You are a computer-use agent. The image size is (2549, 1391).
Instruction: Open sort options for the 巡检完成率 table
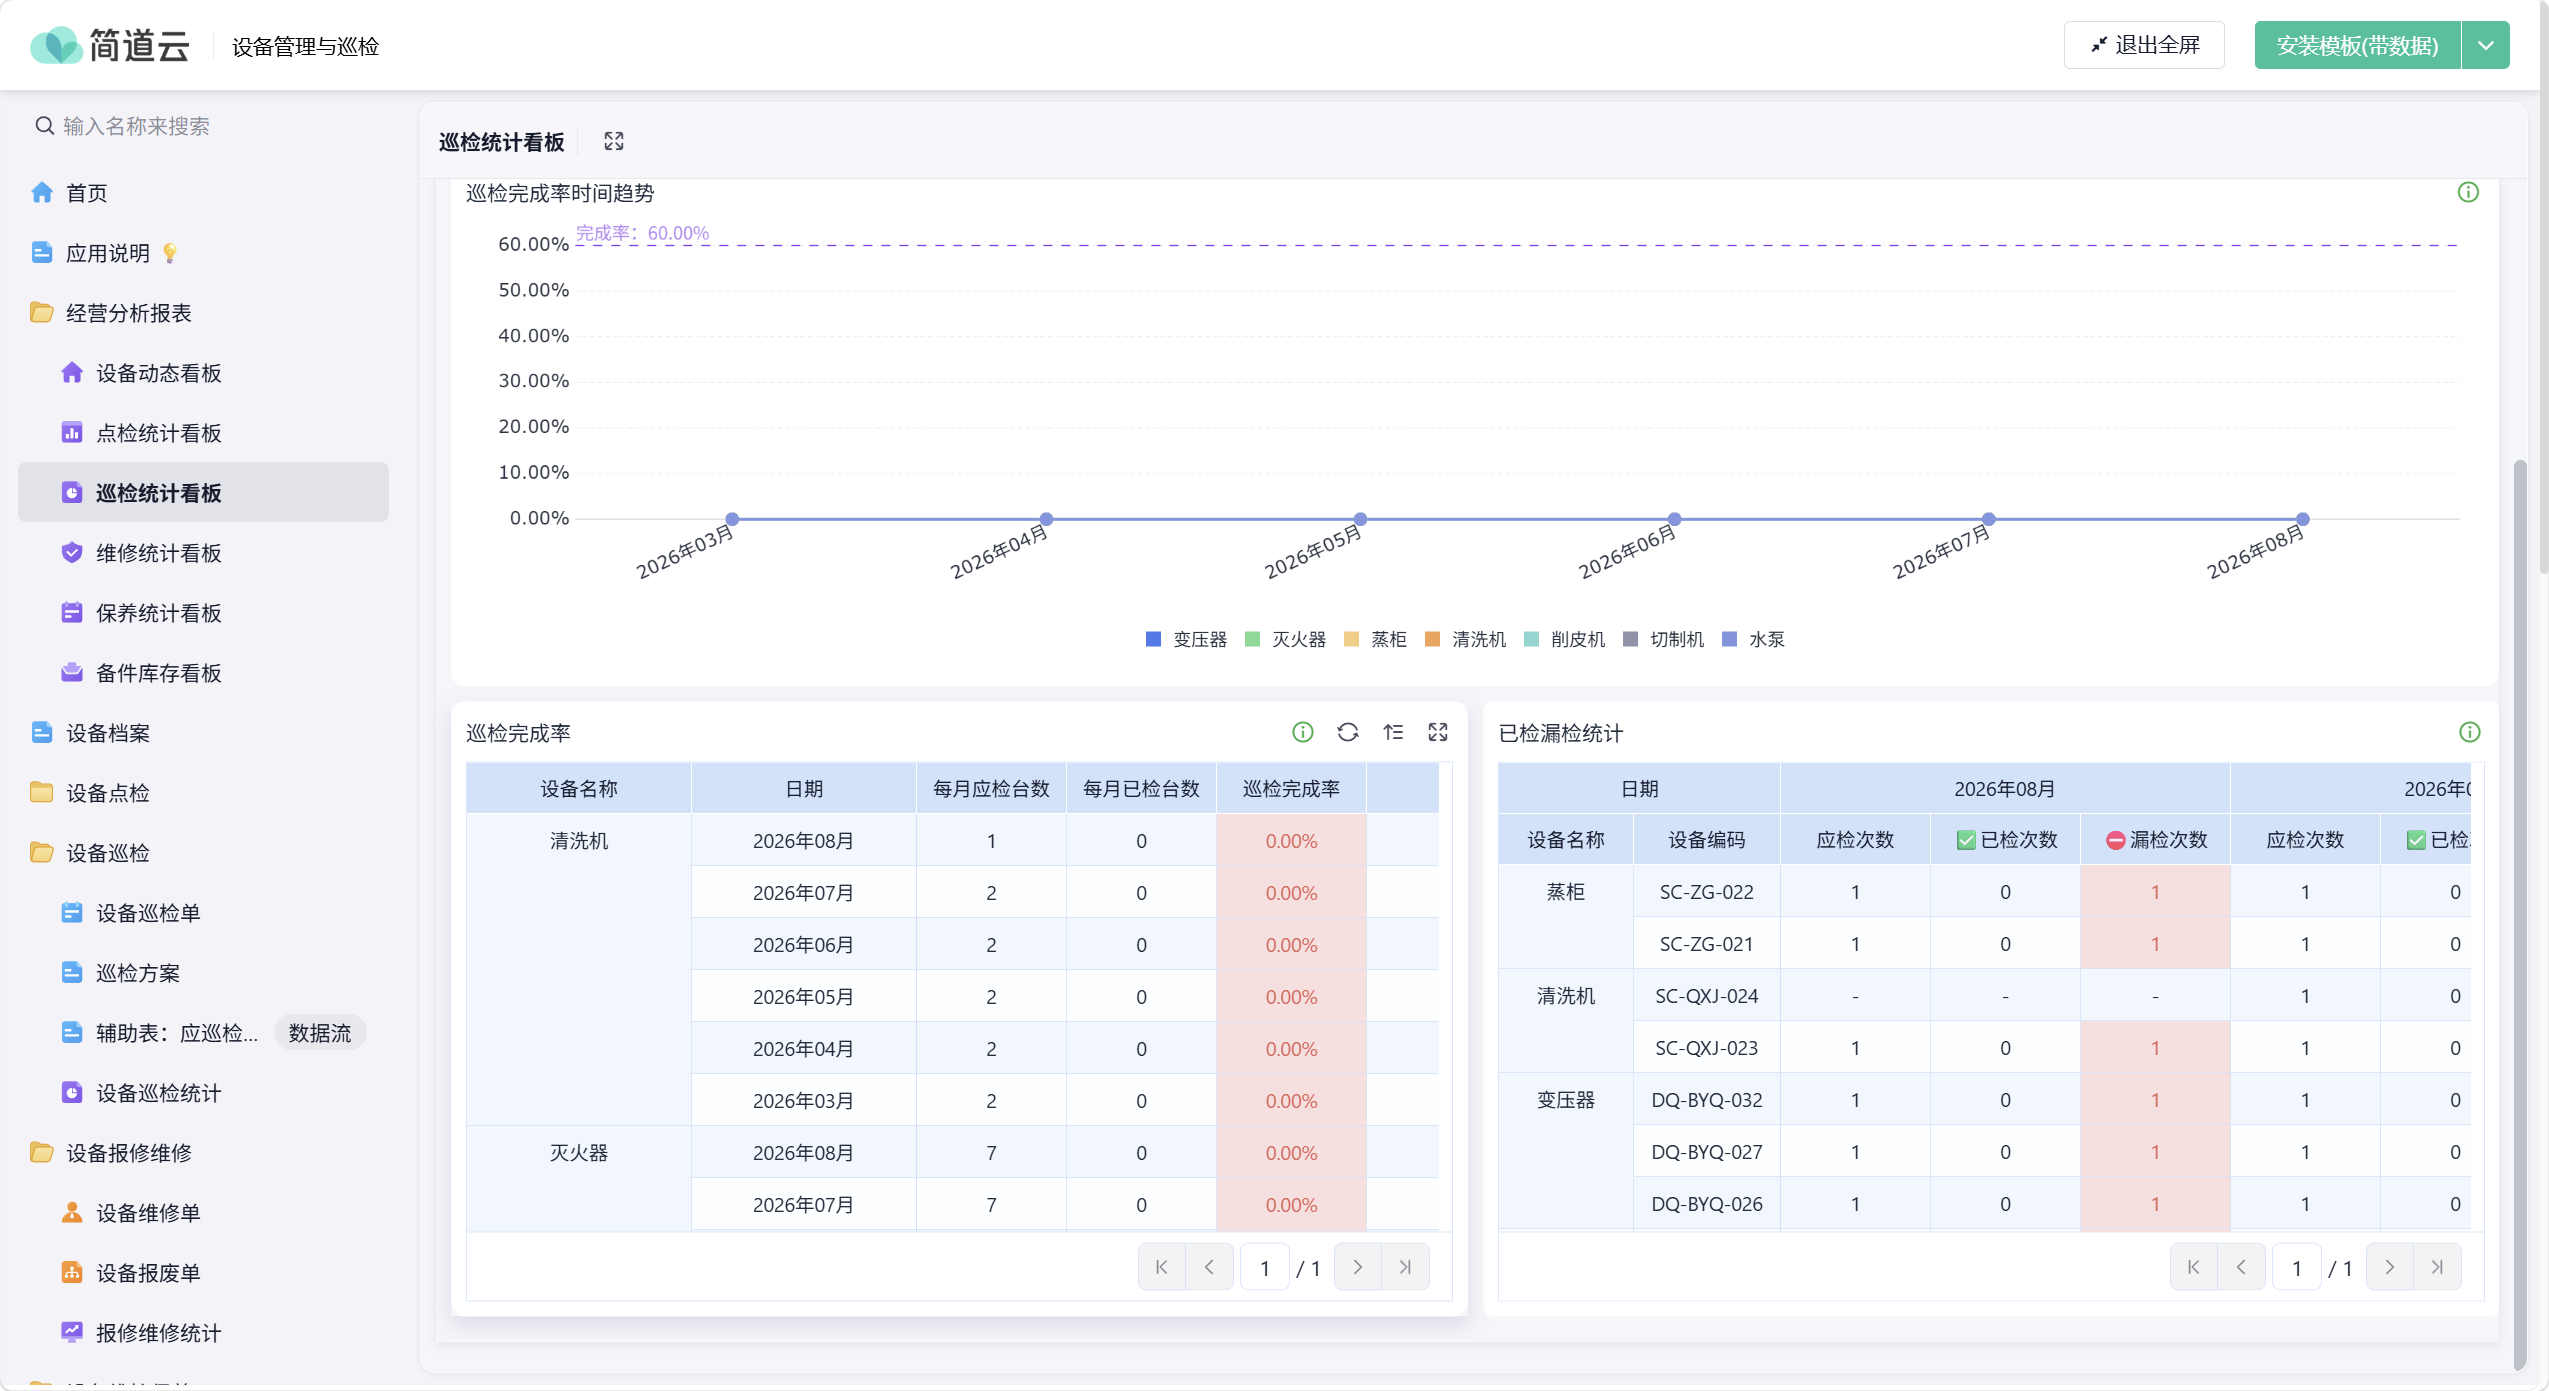pos(1393,732)
